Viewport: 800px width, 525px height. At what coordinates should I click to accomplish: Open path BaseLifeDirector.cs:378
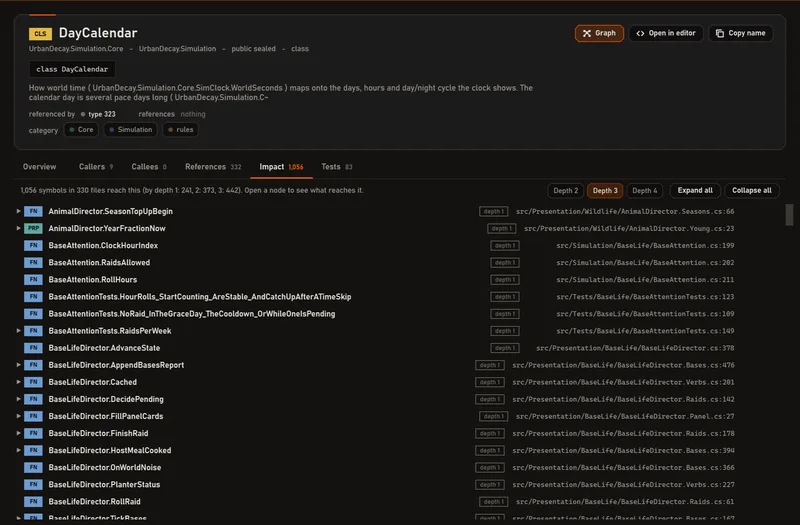point(635,348)
